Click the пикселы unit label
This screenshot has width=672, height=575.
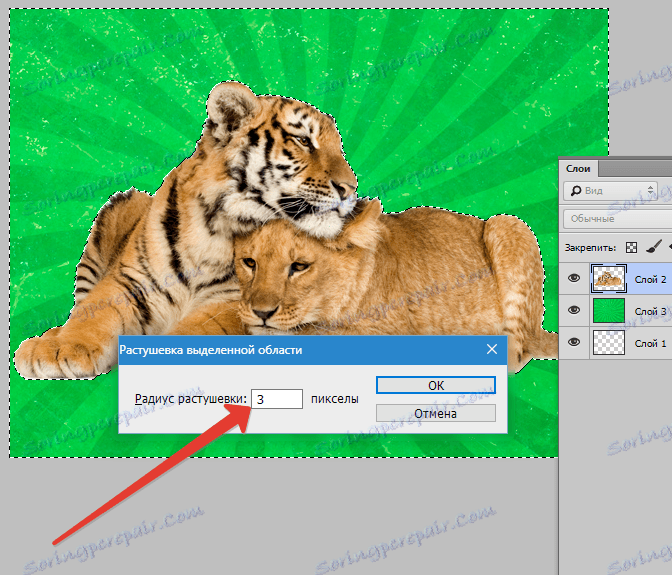click(x=335, y=399)
